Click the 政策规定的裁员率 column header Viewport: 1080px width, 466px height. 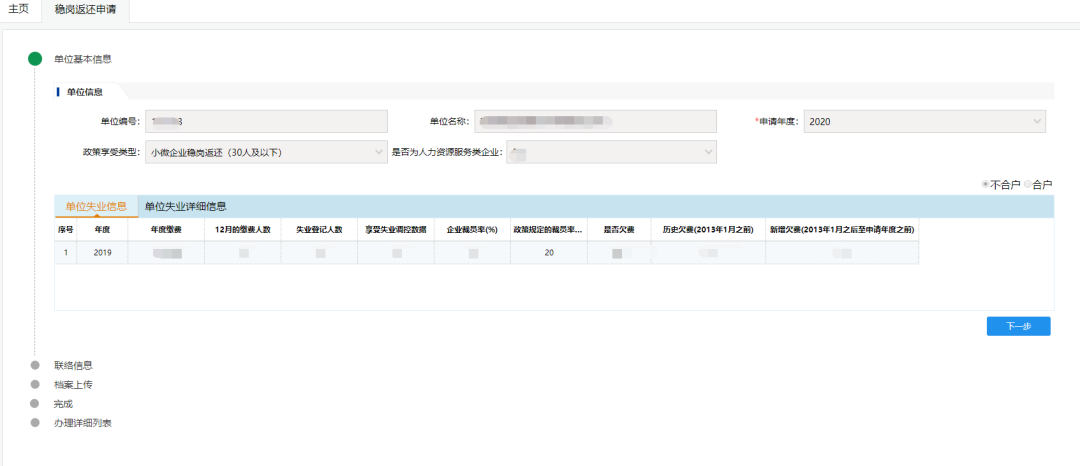coord(548,230)
